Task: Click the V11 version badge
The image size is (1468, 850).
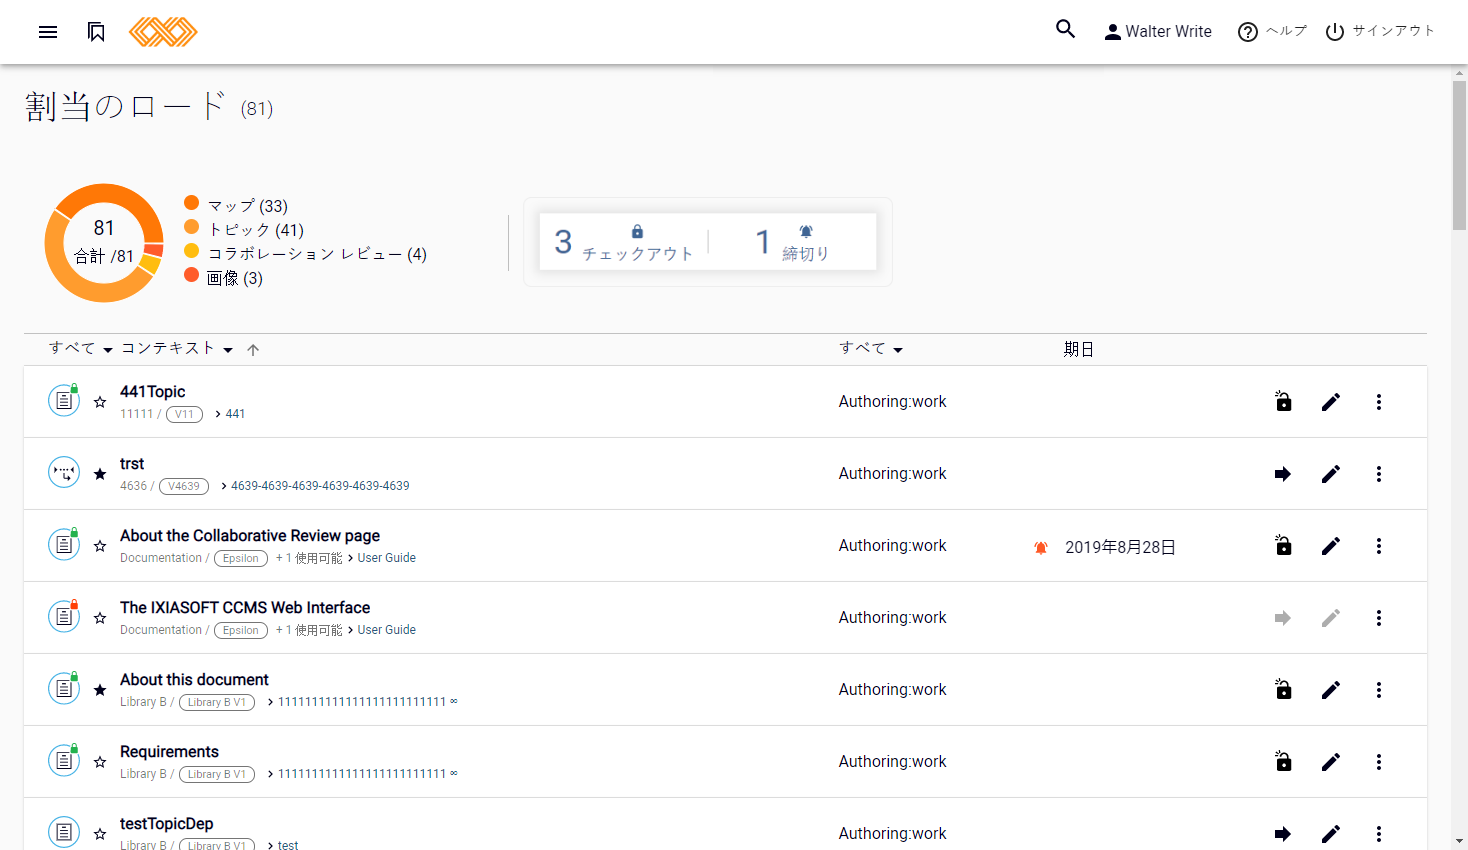Action: click(x=184, y=414)
